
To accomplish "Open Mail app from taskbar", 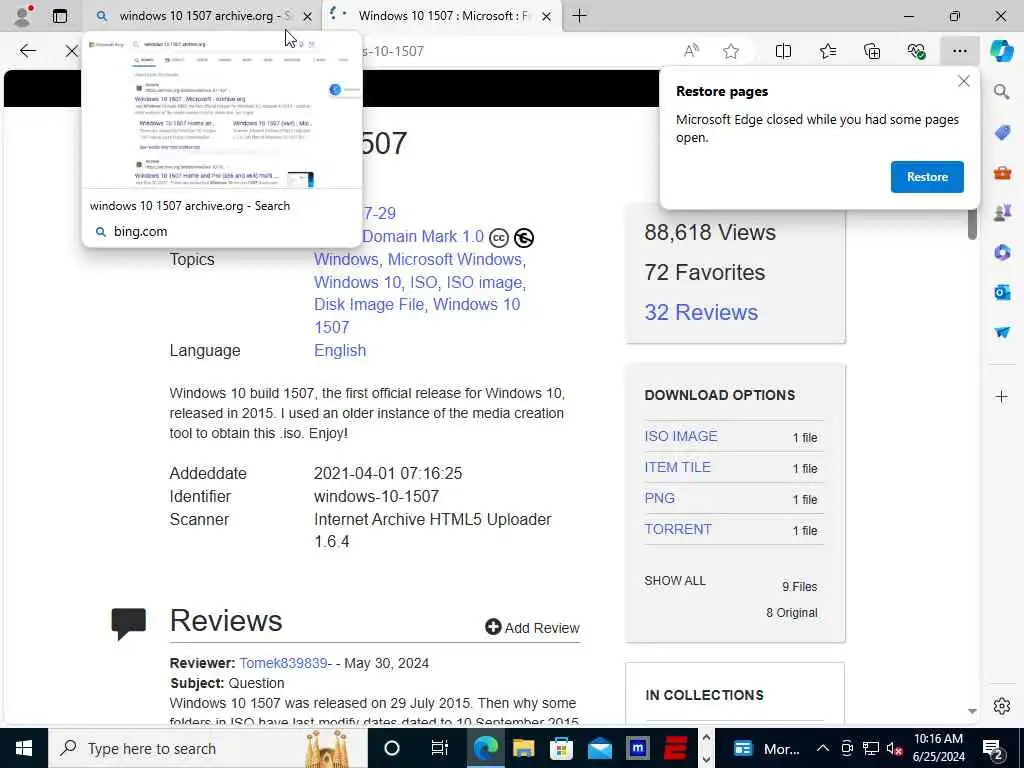I will (x=599, y=748).
